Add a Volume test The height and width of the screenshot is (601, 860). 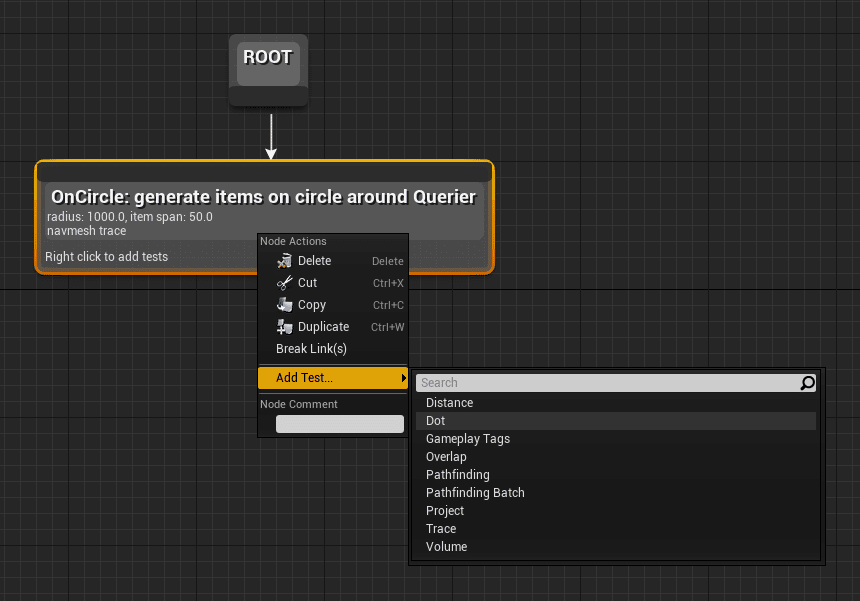point(615,547)
